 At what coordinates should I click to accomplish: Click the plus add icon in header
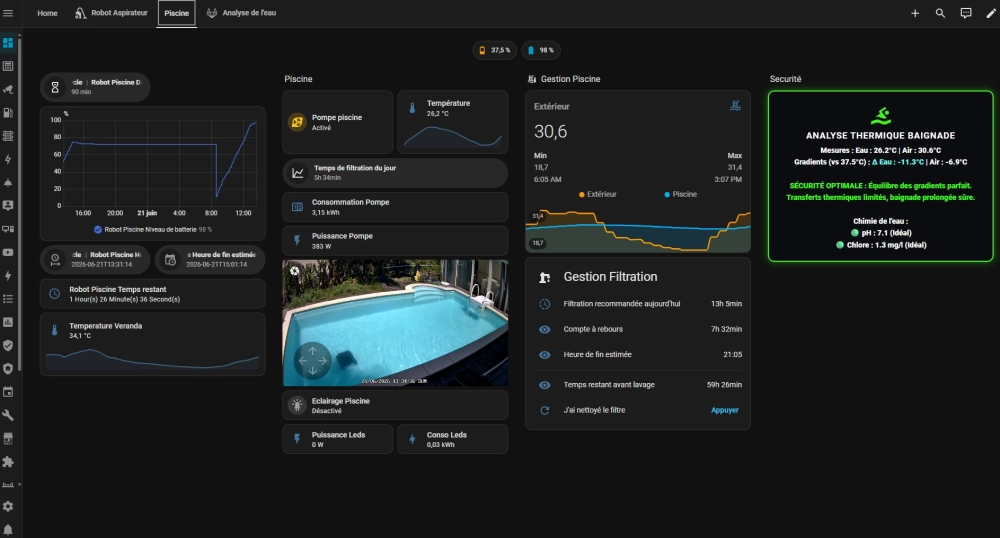pyautogui.click(x=915, y=13)
